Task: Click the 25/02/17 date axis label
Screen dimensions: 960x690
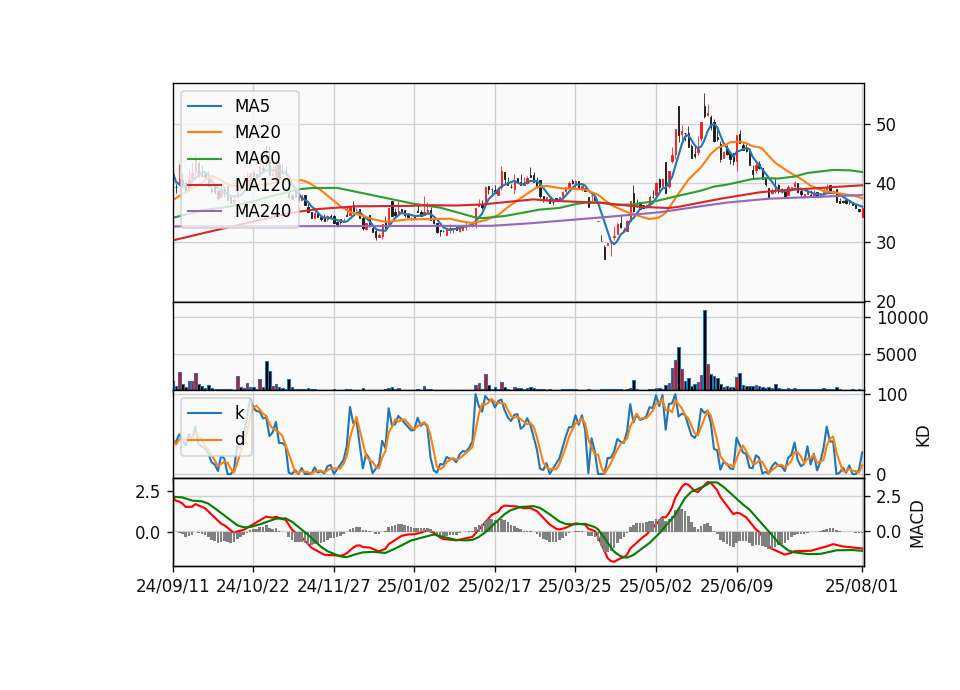Action: point(495,586)
